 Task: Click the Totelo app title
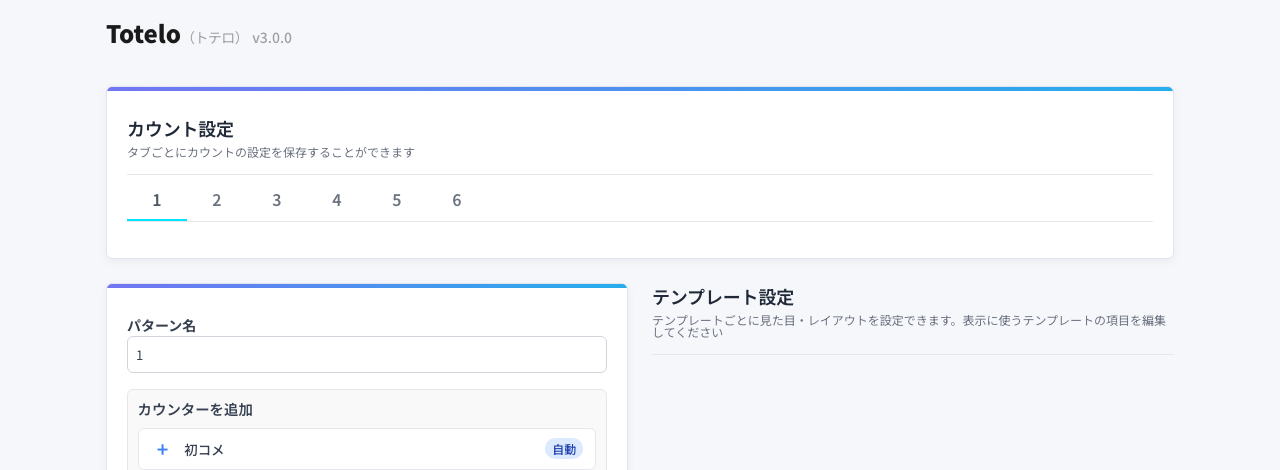click(143, 34)
